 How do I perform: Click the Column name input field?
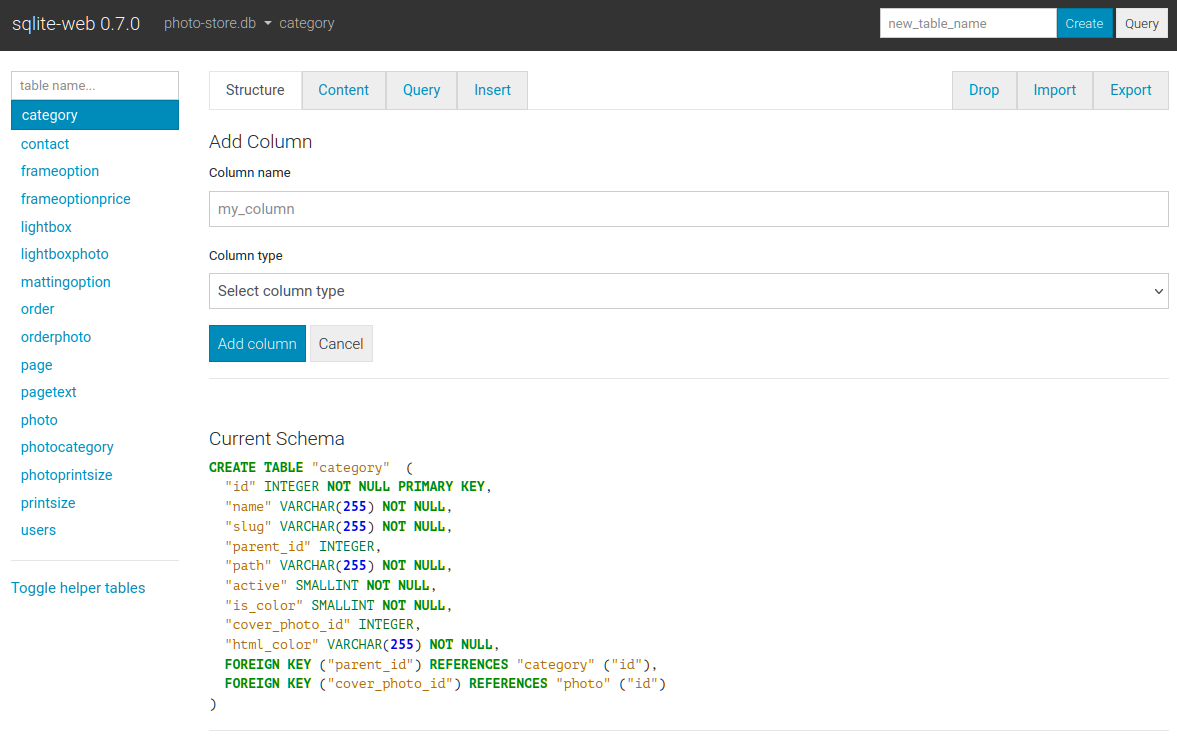688,209
